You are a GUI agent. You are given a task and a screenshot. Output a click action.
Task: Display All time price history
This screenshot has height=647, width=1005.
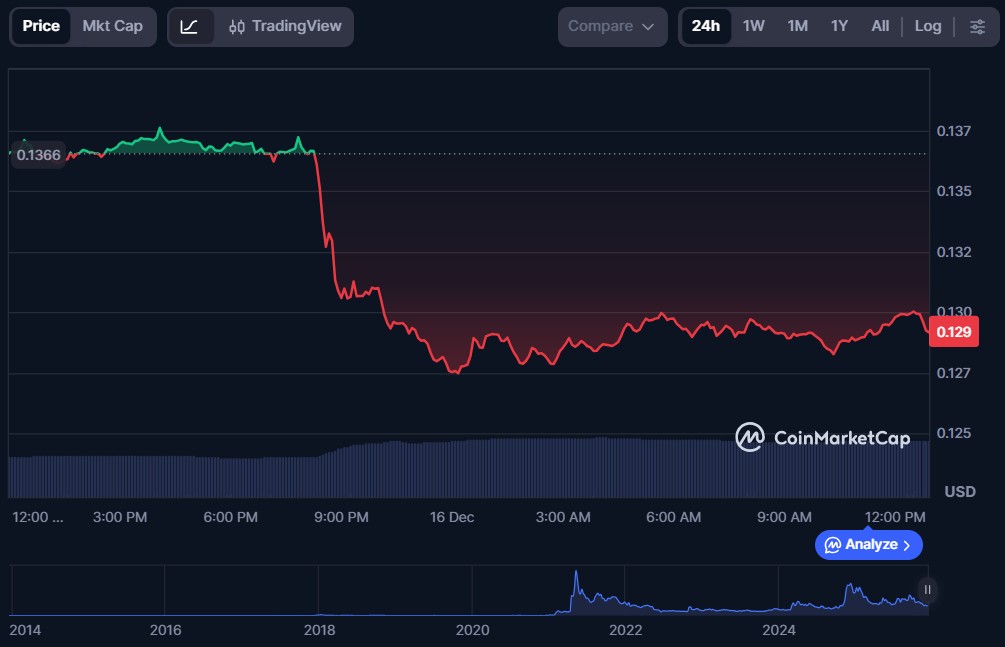pyautogui.click(x=880, y=26)
